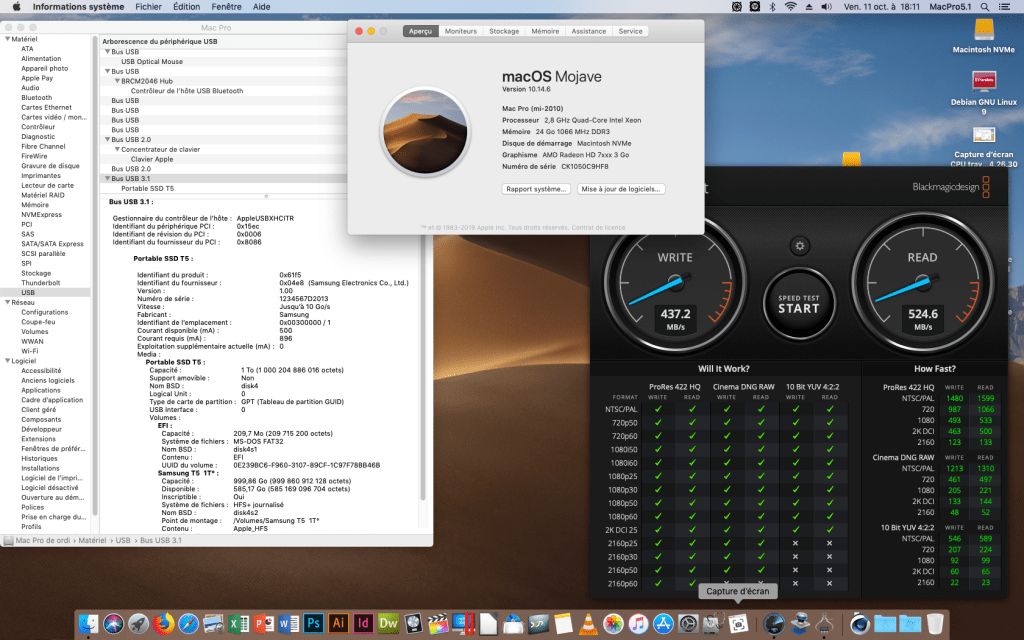Select Portable SSD T5 in the USB tree

click(147, 188)
